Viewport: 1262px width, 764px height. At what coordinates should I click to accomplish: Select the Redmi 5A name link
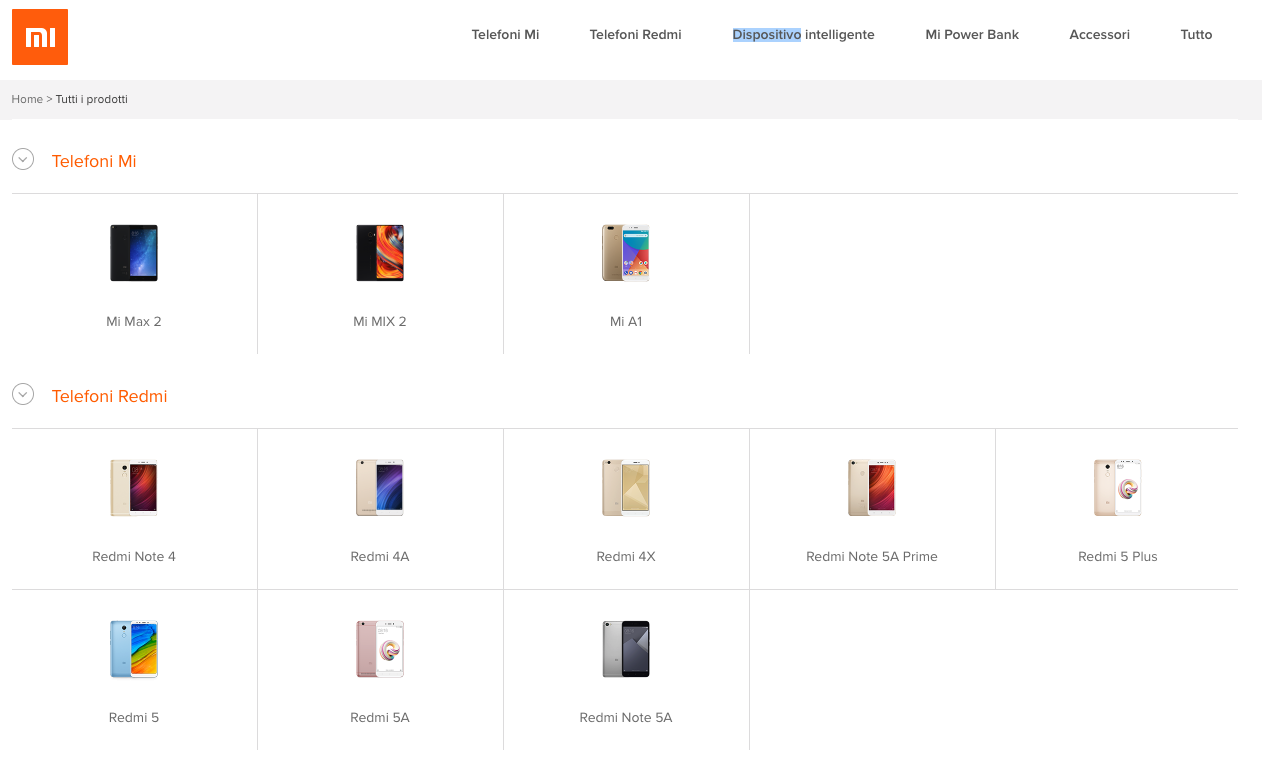[x=380, y=718]
